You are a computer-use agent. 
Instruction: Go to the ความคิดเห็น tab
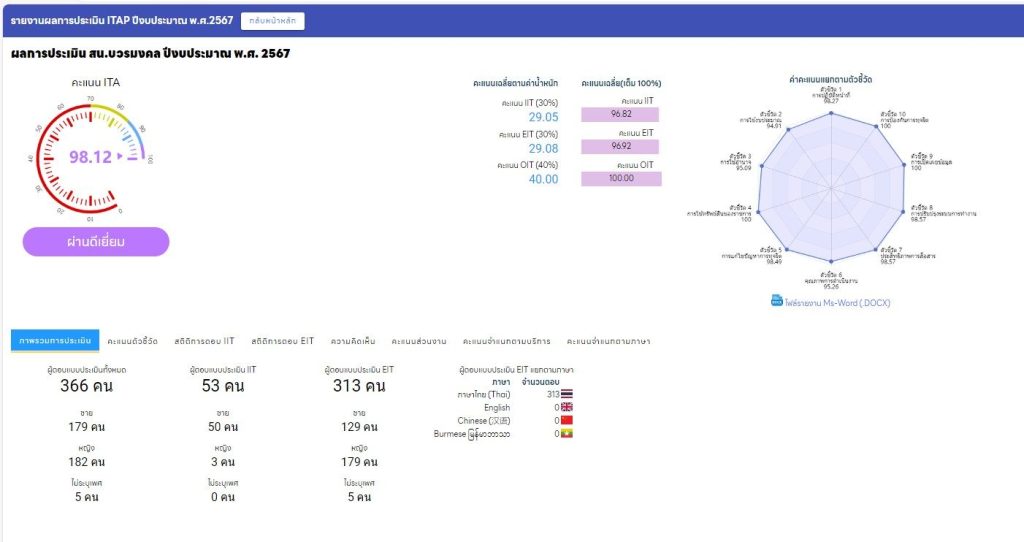click(353, 341)
